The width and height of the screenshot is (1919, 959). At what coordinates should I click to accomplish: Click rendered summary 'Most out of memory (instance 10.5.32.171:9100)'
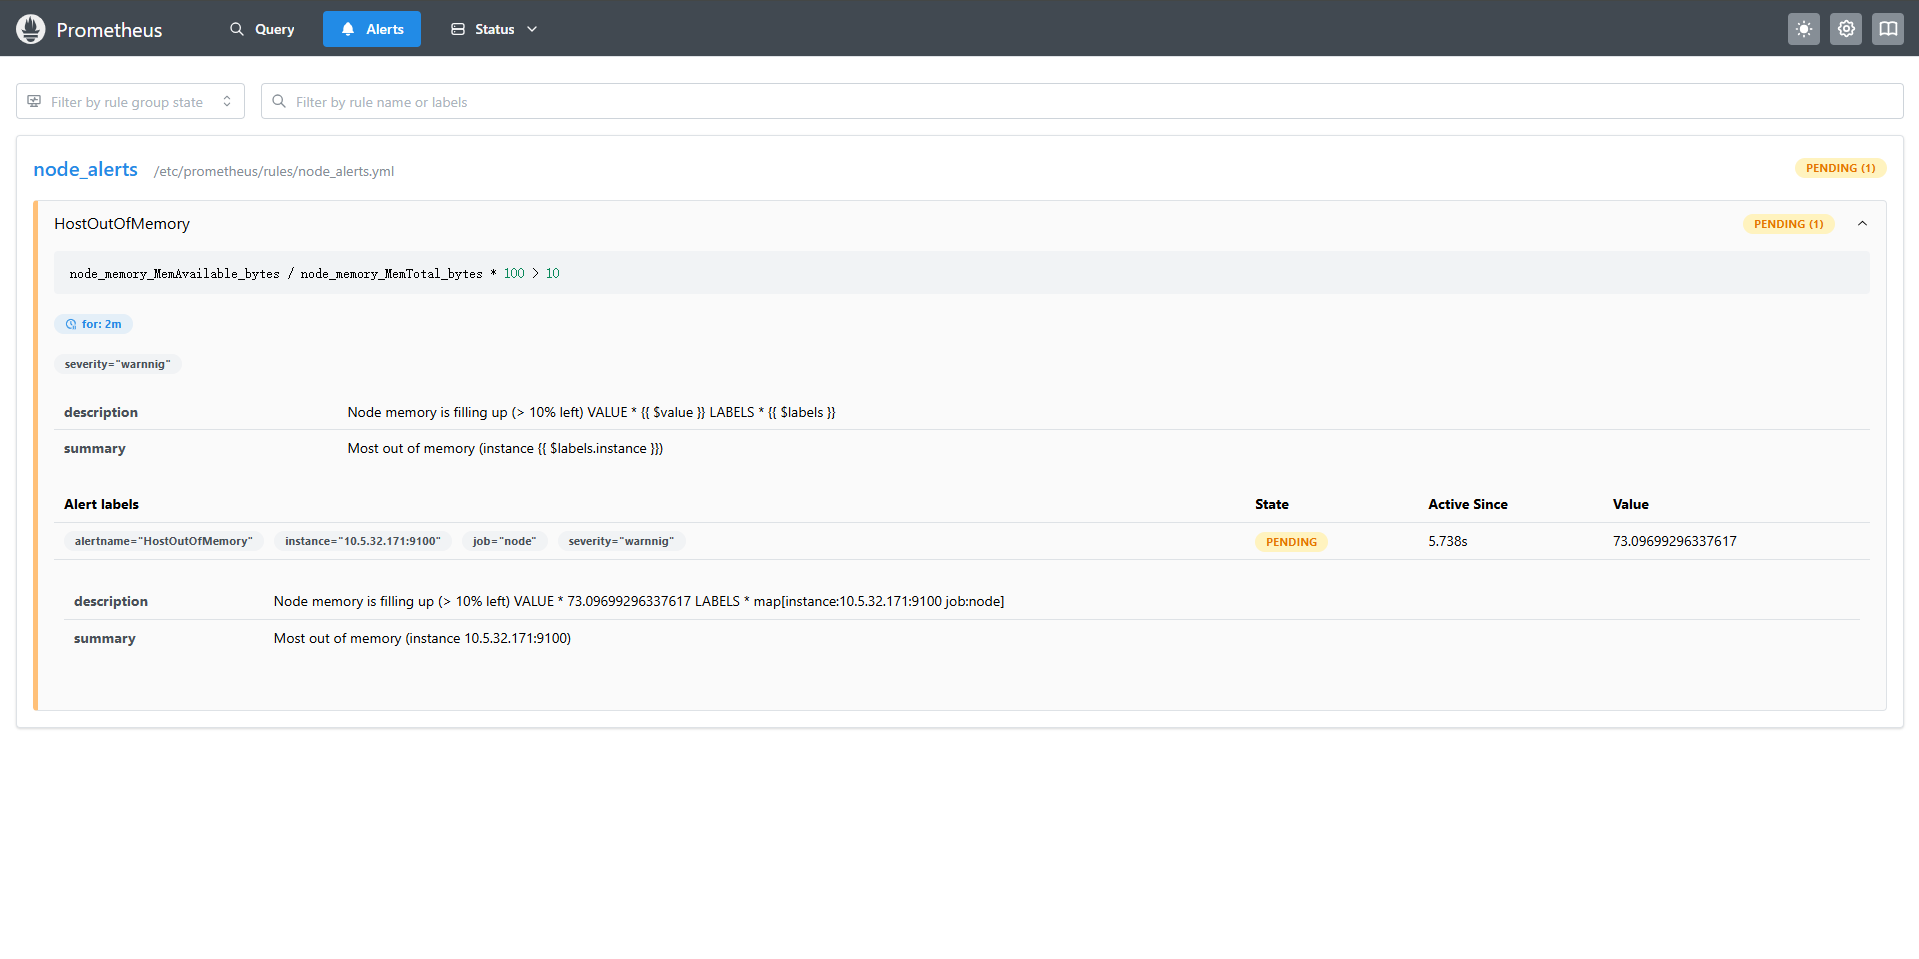pyautogui.click(x=422, y=638)
